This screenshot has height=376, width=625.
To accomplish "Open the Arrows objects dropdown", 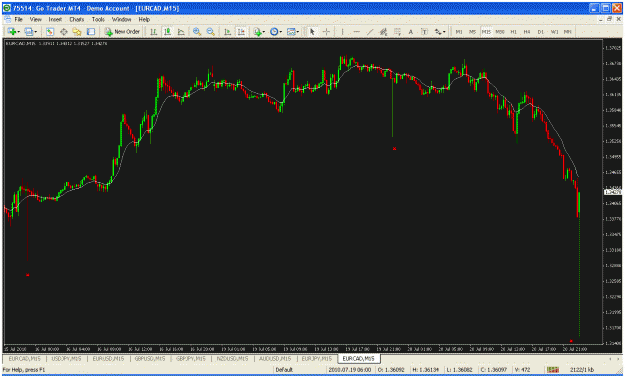I will pyautogui.click(x=440, y=31).
